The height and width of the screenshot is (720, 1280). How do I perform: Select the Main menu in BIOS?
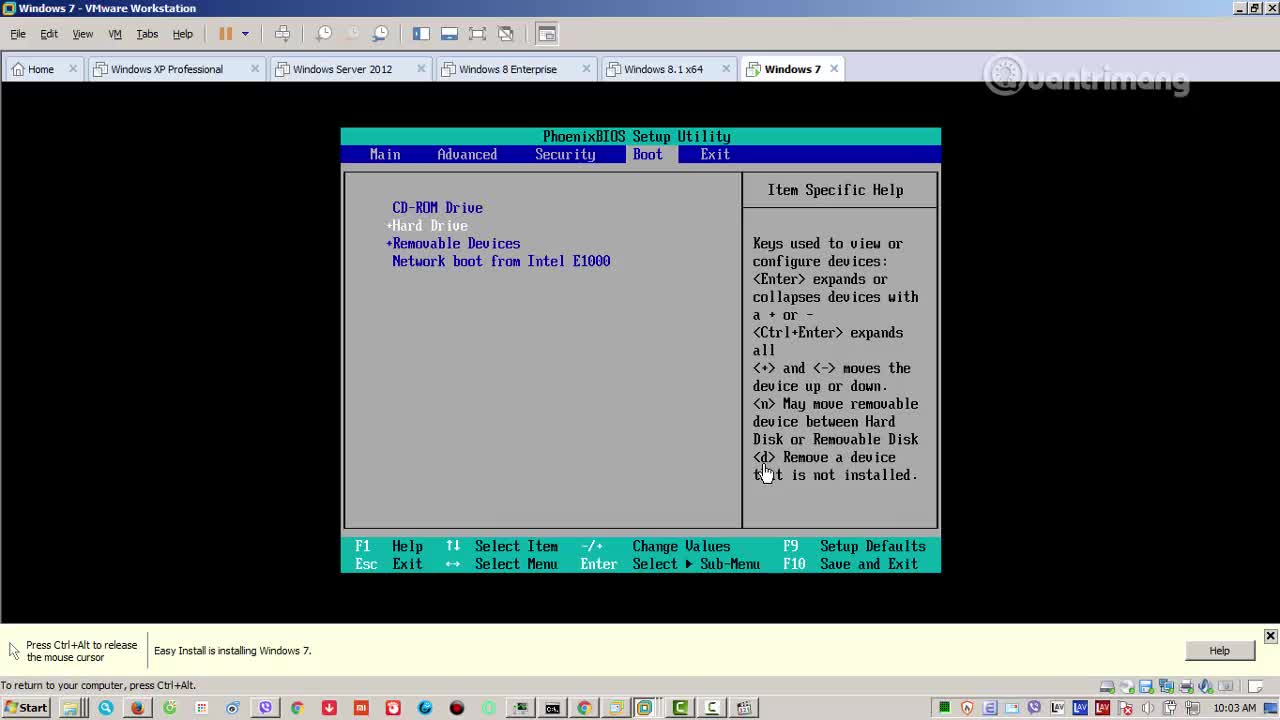[385, 155]
